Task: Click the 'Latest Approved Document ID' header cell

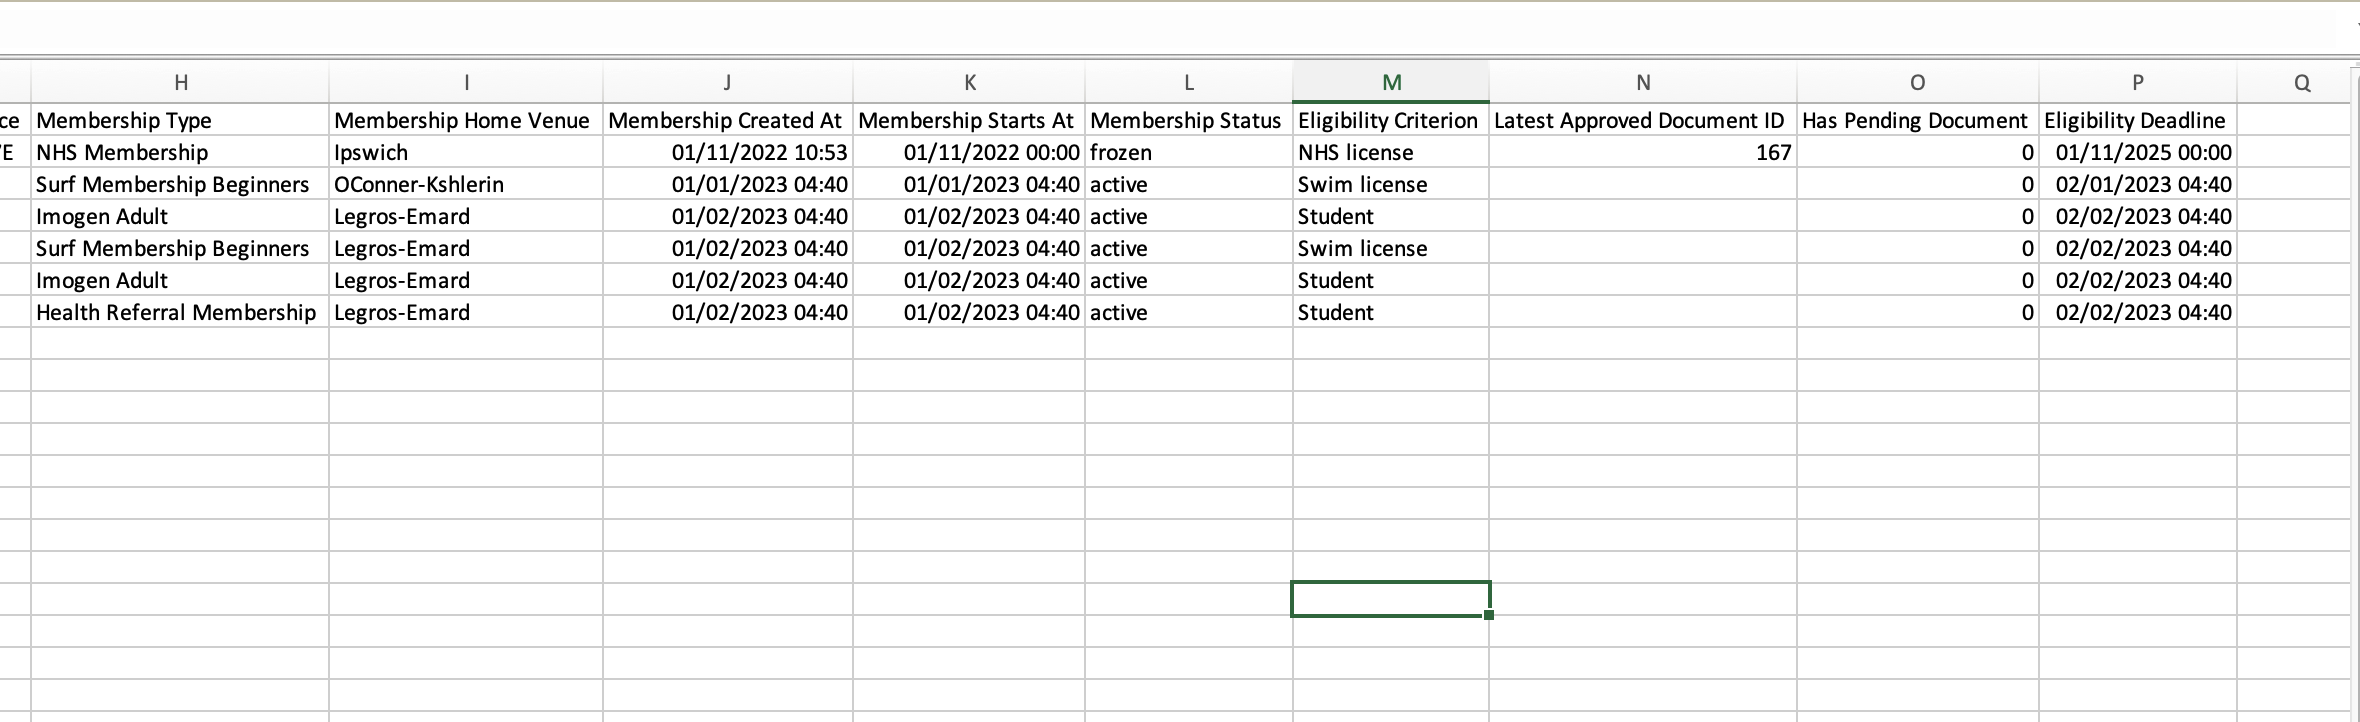Action: point(1643,120)
